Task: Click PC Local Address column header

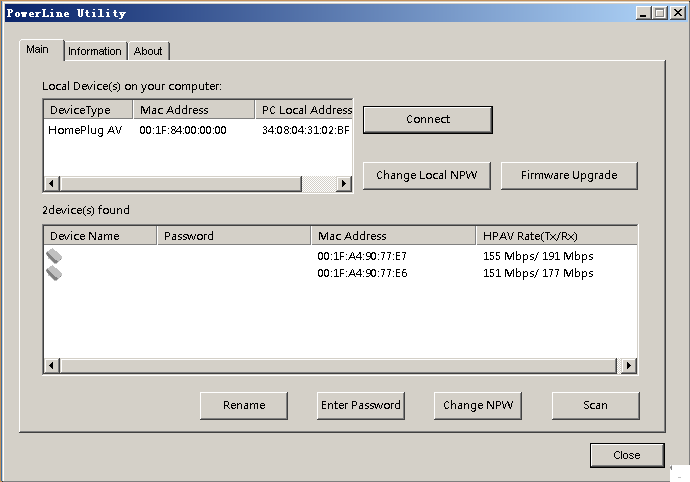Action: [x=304, y=110]
